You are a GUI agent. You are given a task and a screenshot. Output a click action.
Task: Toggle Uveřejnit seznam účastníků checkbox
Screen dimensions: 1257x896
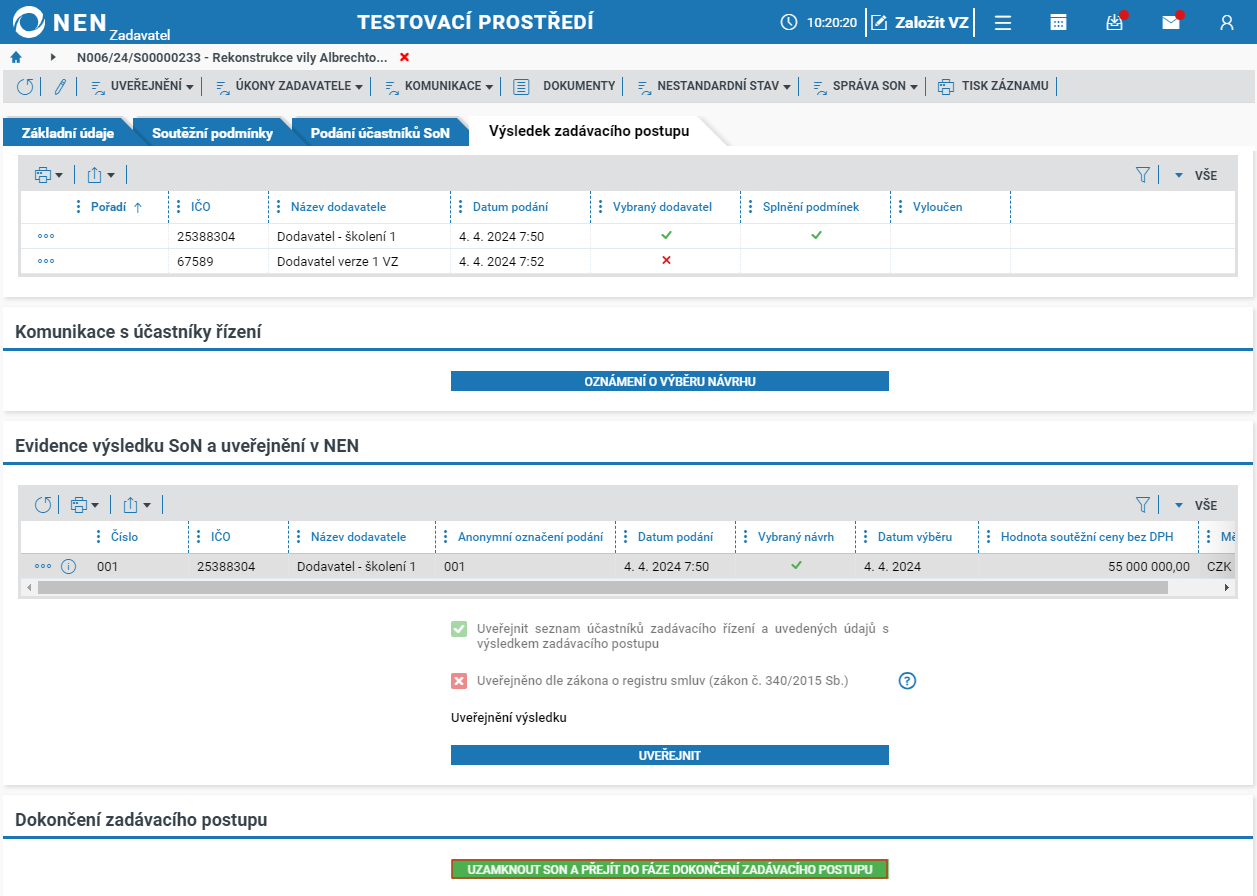[x=459, y=629]
